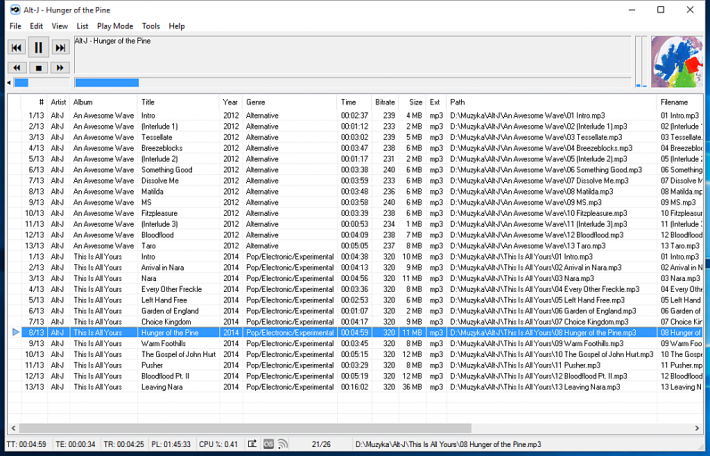Select the track titled Something Good

coord(167,170)
